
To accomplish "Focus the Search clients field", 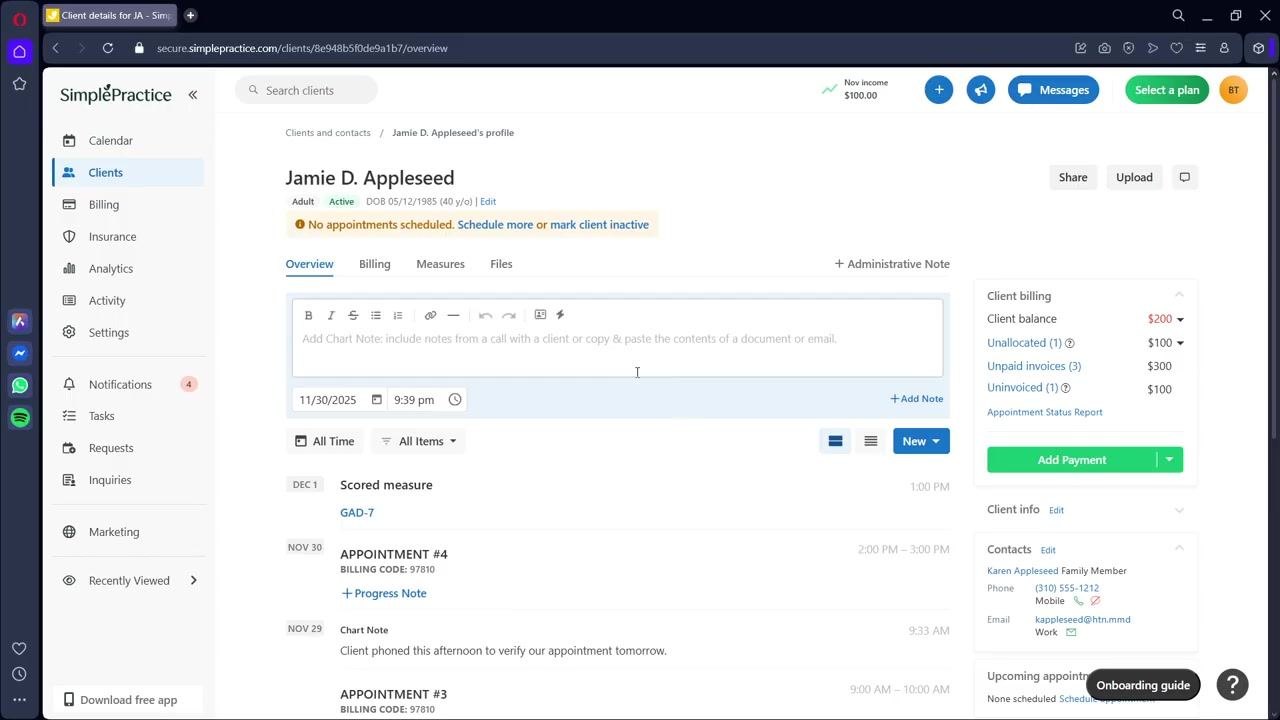I will pyautogui.click(x=307, y=90).
